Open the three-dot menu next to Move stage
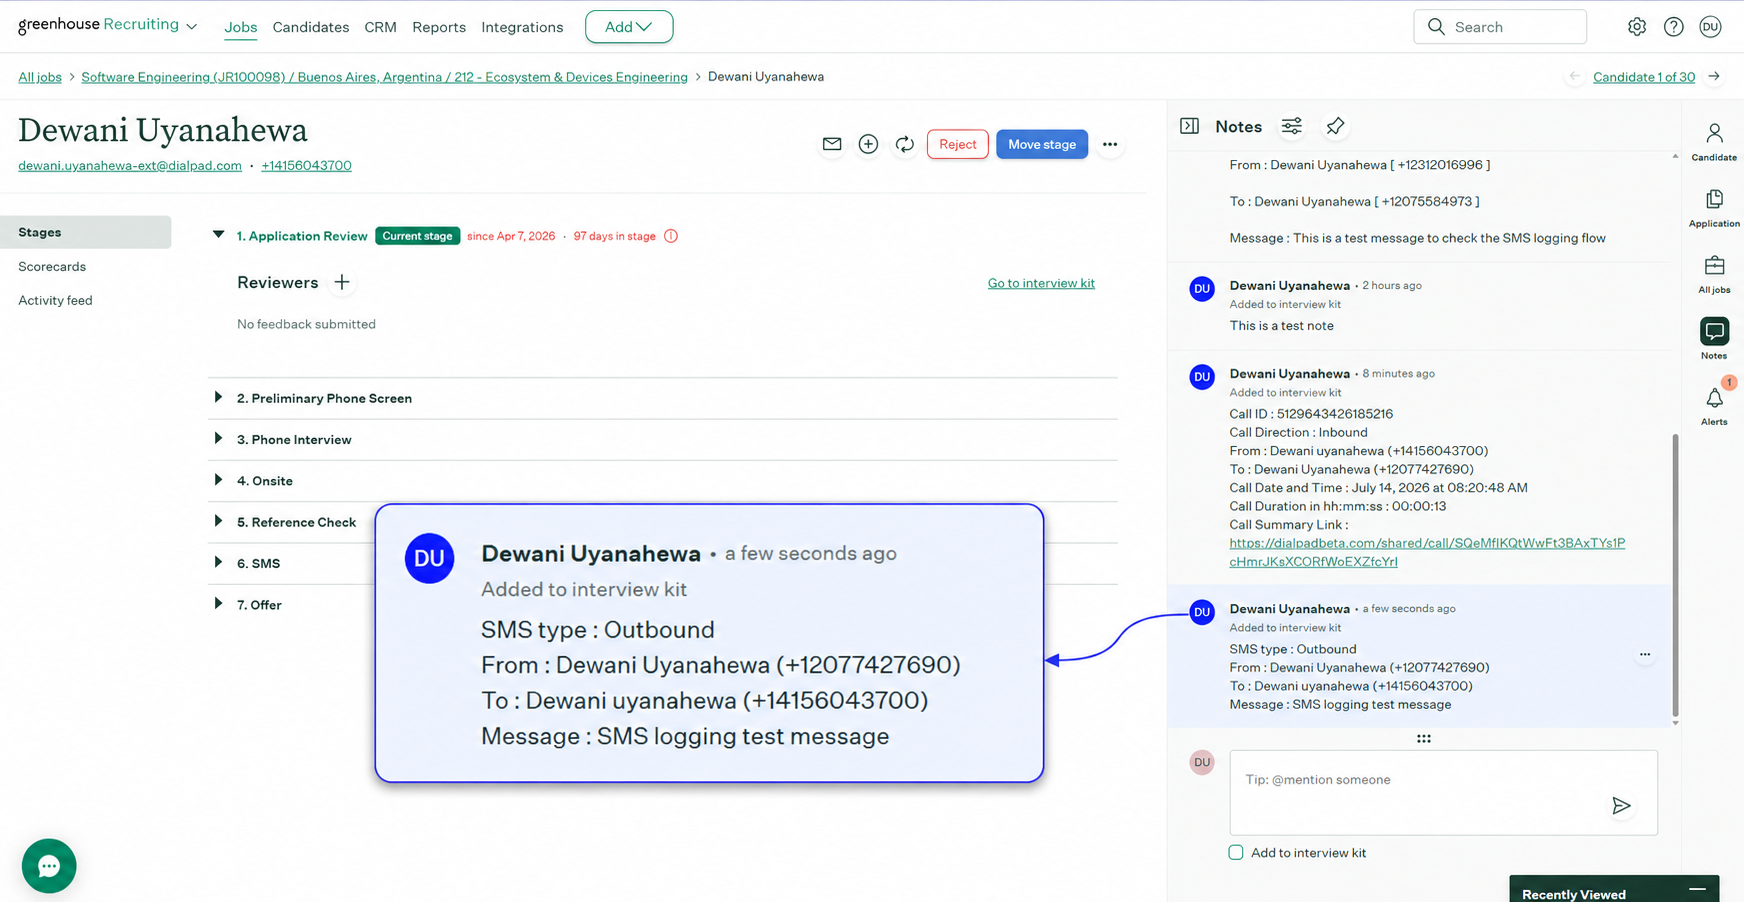 [1110, 144]
